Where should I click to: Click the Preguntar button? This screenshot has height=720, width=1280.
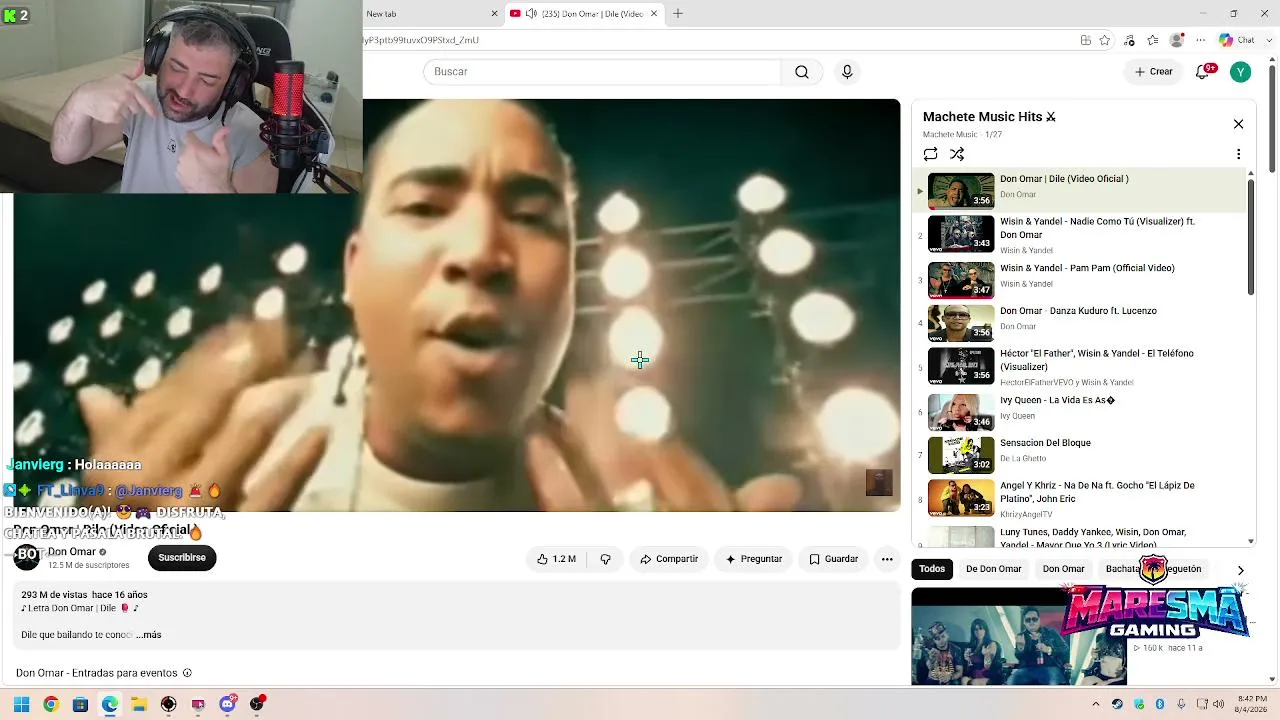click(754, 559)
